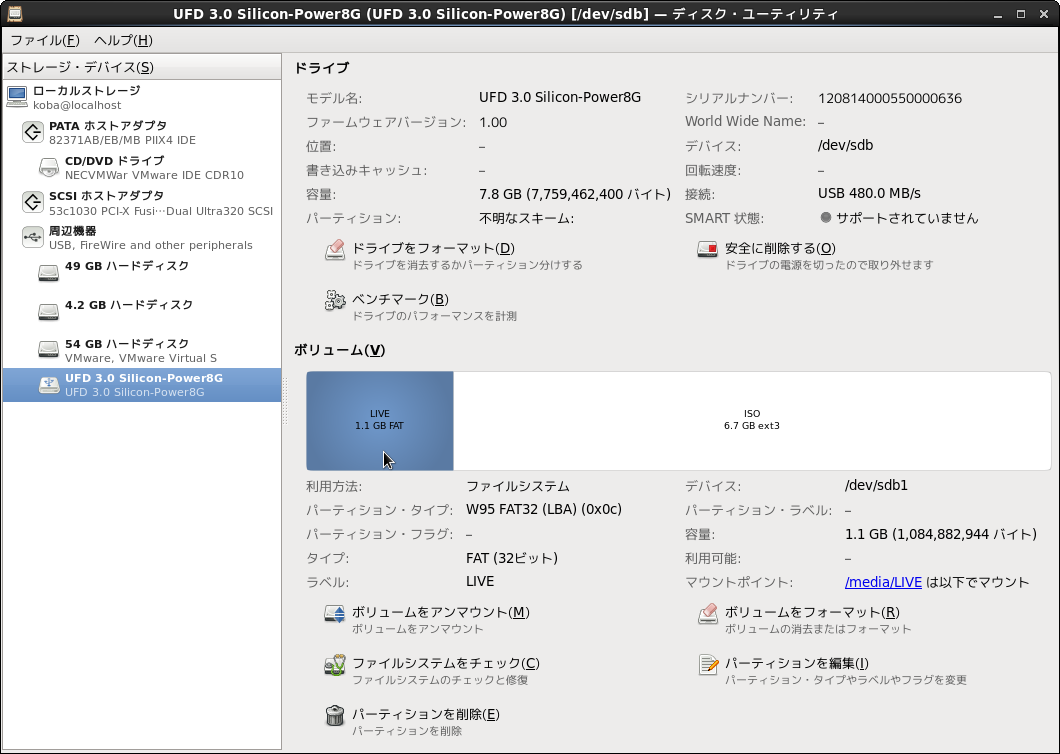Click the Check Filesystem icon
Viewport: 1060px width, 754px height.
335,666
